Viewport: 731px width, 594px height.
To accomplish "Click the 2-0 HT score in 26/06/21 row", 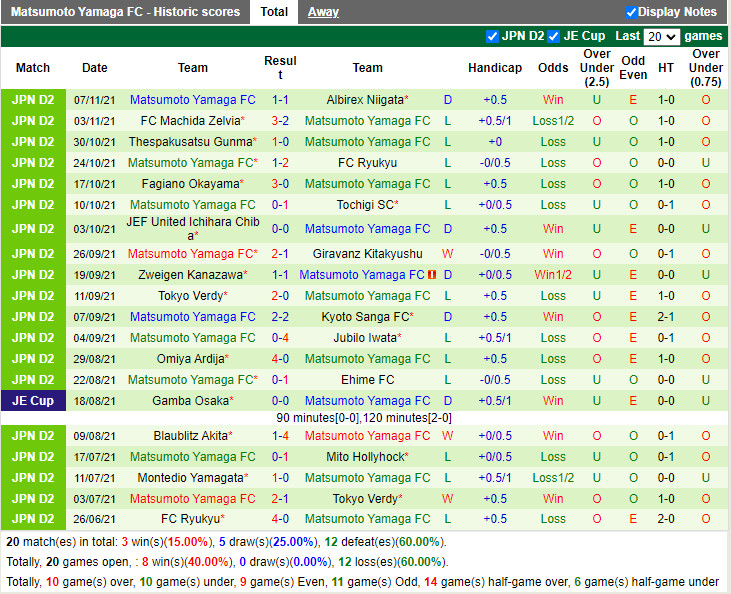I will point(666,518).
